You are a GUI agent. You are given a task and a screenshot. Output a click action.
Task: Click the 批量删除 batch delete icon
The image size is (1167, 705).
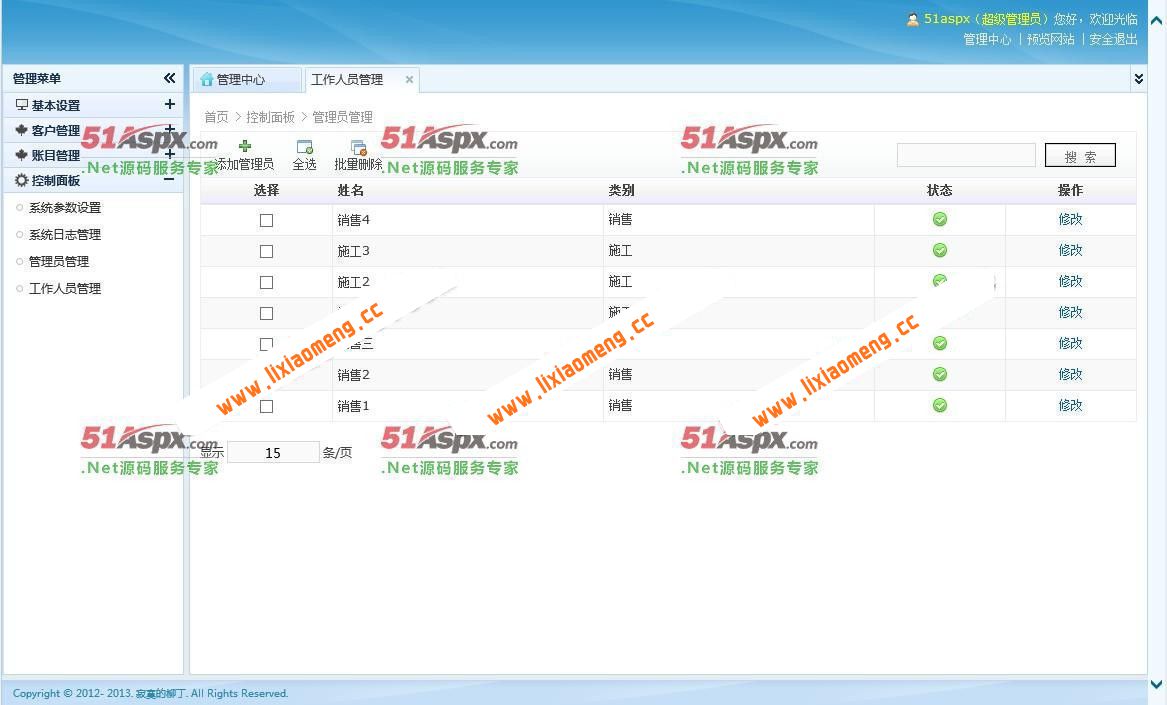point(359,147)
